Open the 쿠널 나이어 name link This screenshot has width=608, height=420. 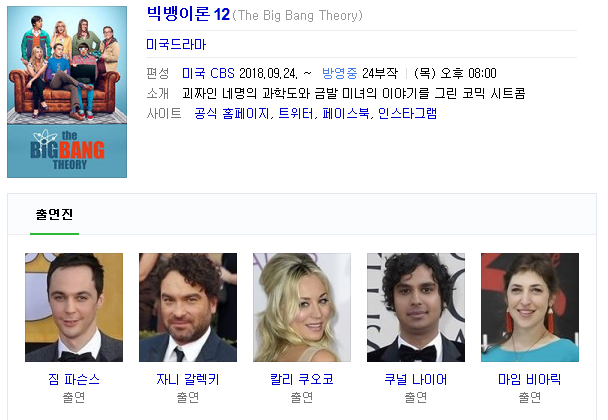pyautogui.click(x=416, y=379)
